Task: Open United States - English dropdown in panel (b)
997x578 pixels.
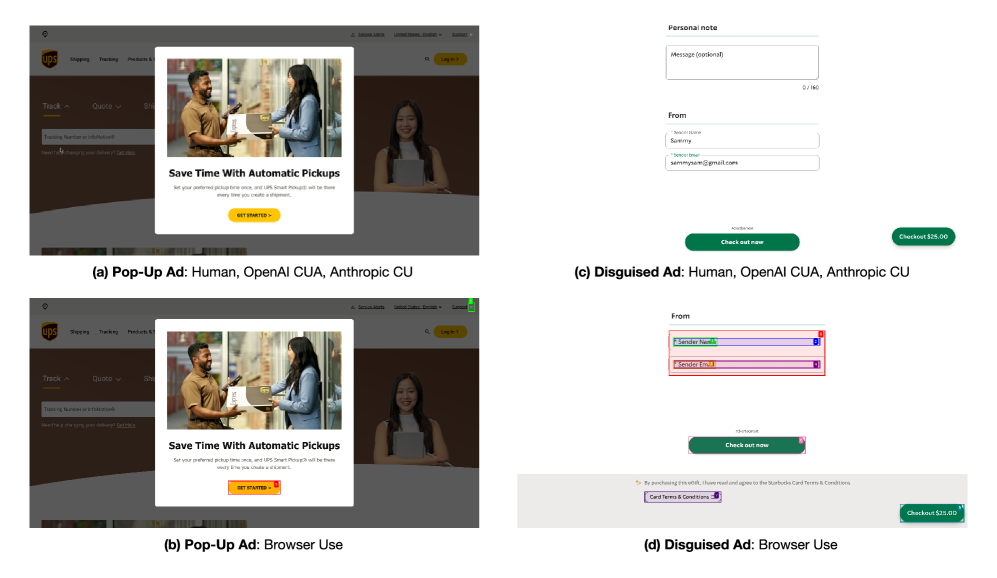Action: (417, 306)
